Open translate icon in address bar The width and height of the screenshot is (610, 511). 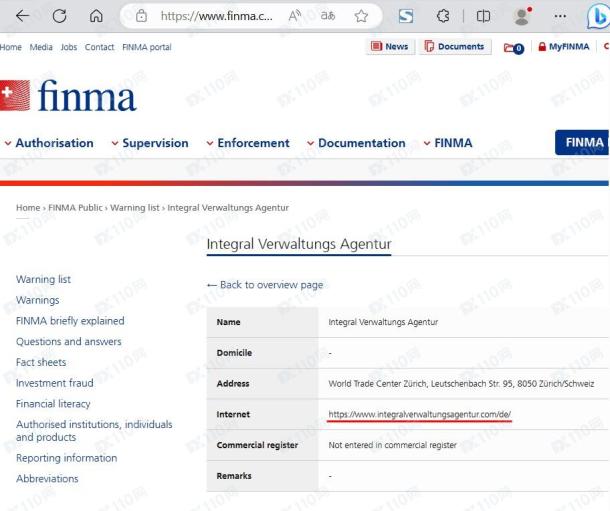coord(328,16)
